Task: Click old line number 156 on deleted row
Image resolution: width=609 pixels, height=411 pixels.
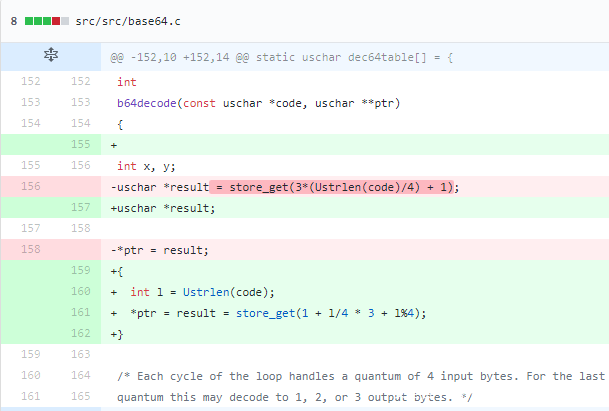Action: pos(27,187)
